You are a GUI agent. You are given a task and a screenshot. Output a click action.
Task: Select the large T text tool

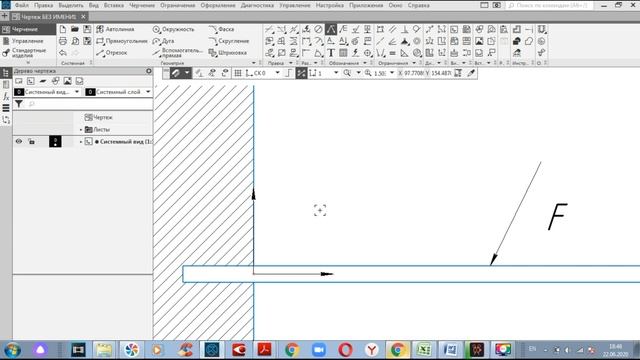click(x=331, y=53)
